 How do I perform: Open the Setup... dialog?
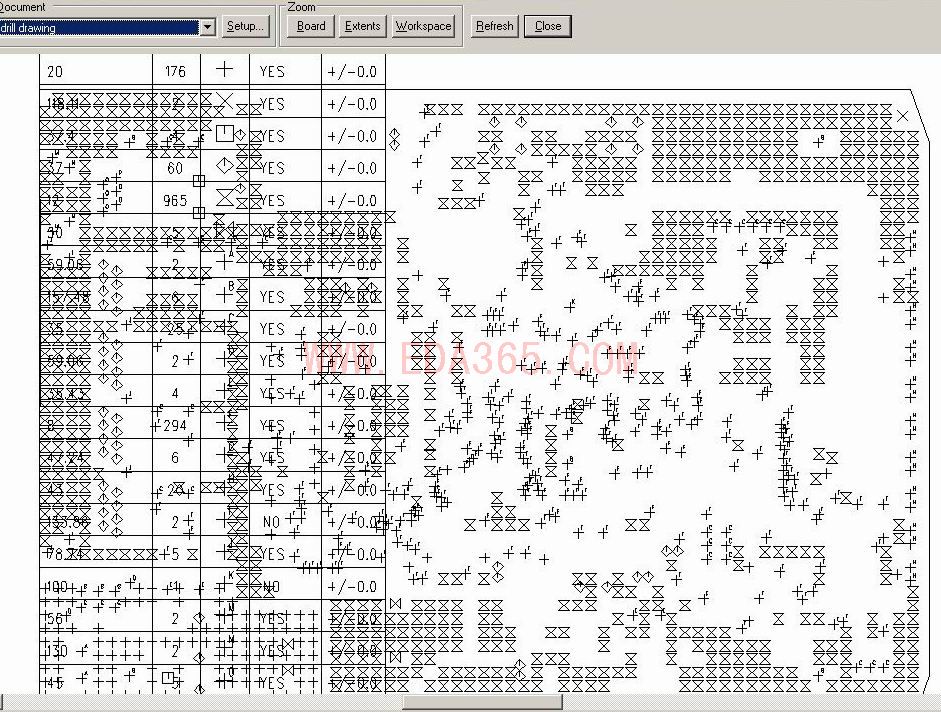point(245,26)
